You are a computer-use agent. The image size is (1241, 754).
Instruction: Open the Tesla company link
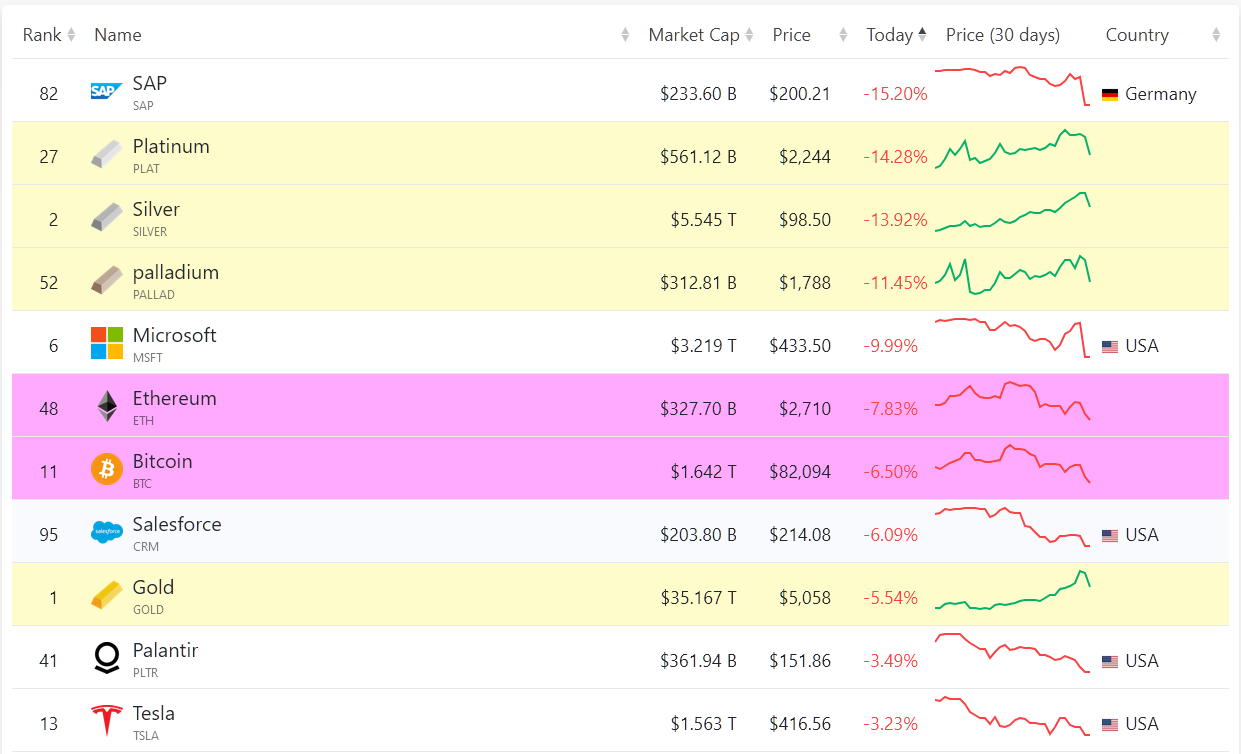point(154,713)
